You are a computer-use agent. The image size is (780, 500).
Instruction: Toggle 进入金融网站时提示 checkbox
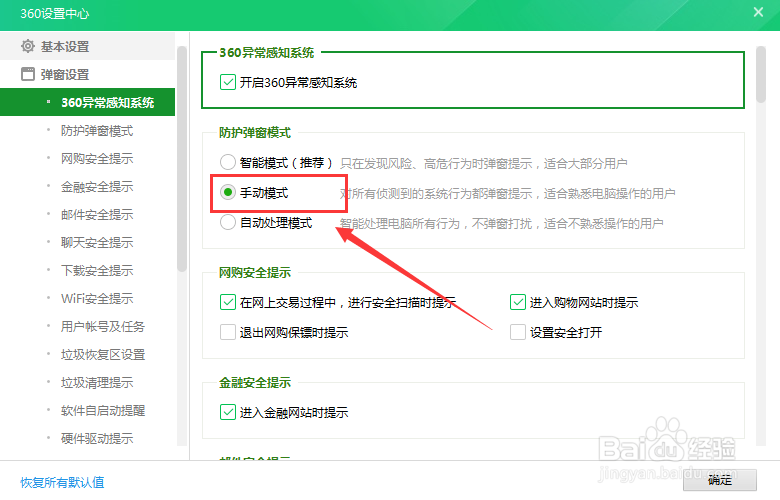point(227,412)
